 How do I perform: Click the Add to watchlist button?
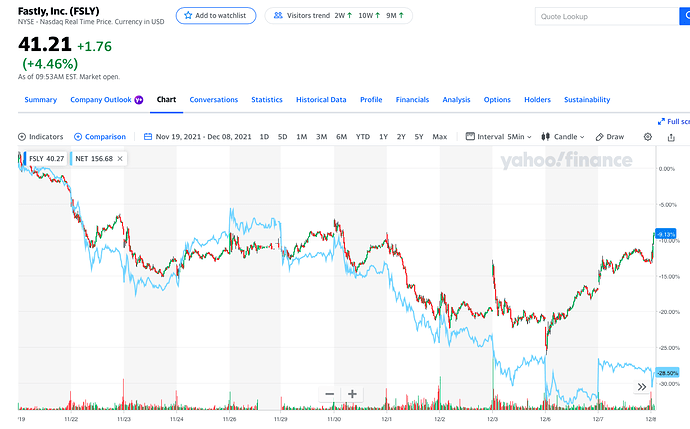point(216,15)
